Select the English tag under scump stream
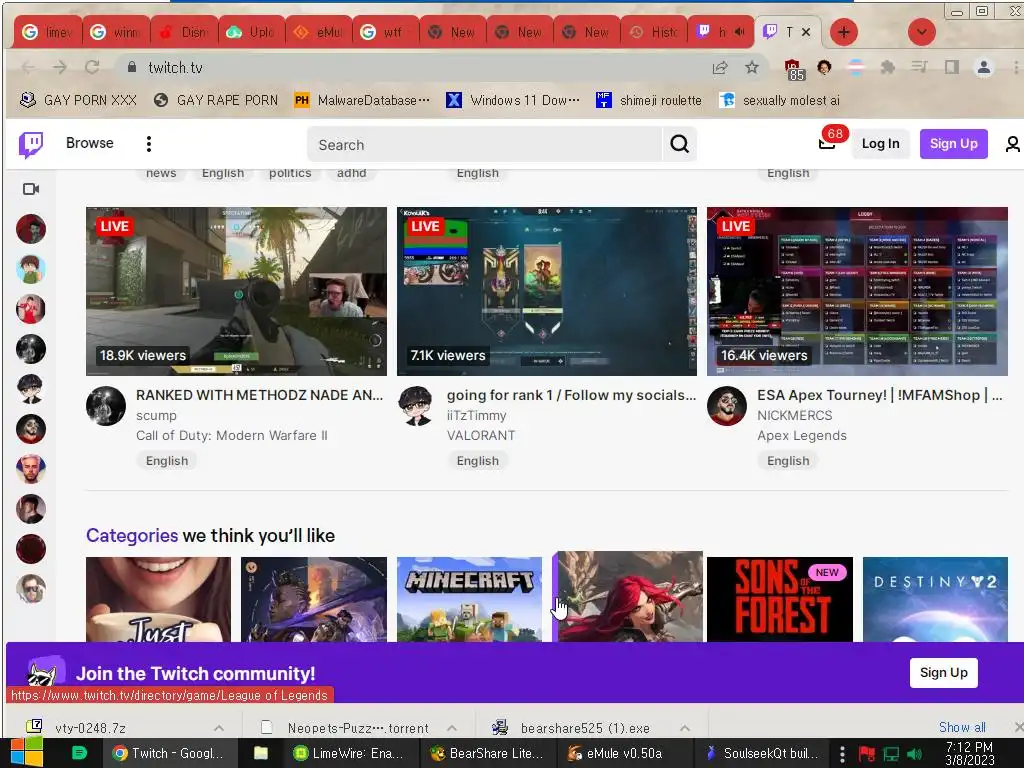This screenshot has width=1024, height=768. pos(167,461)
